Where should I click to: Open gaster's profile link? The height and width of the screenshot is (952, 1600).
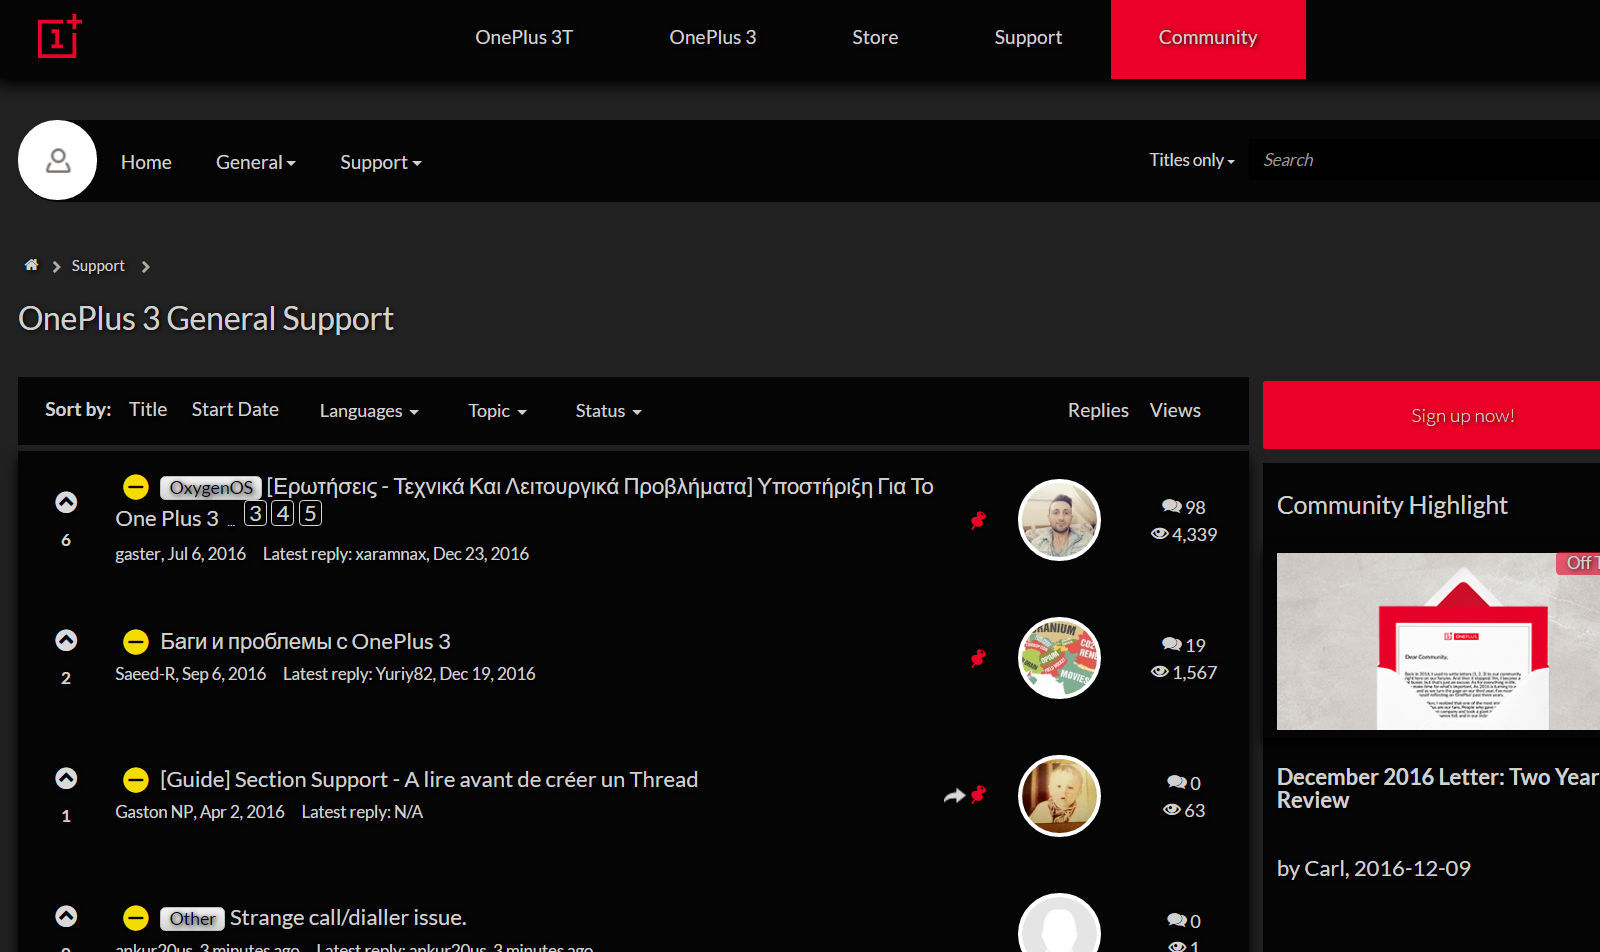pos(138,554)
